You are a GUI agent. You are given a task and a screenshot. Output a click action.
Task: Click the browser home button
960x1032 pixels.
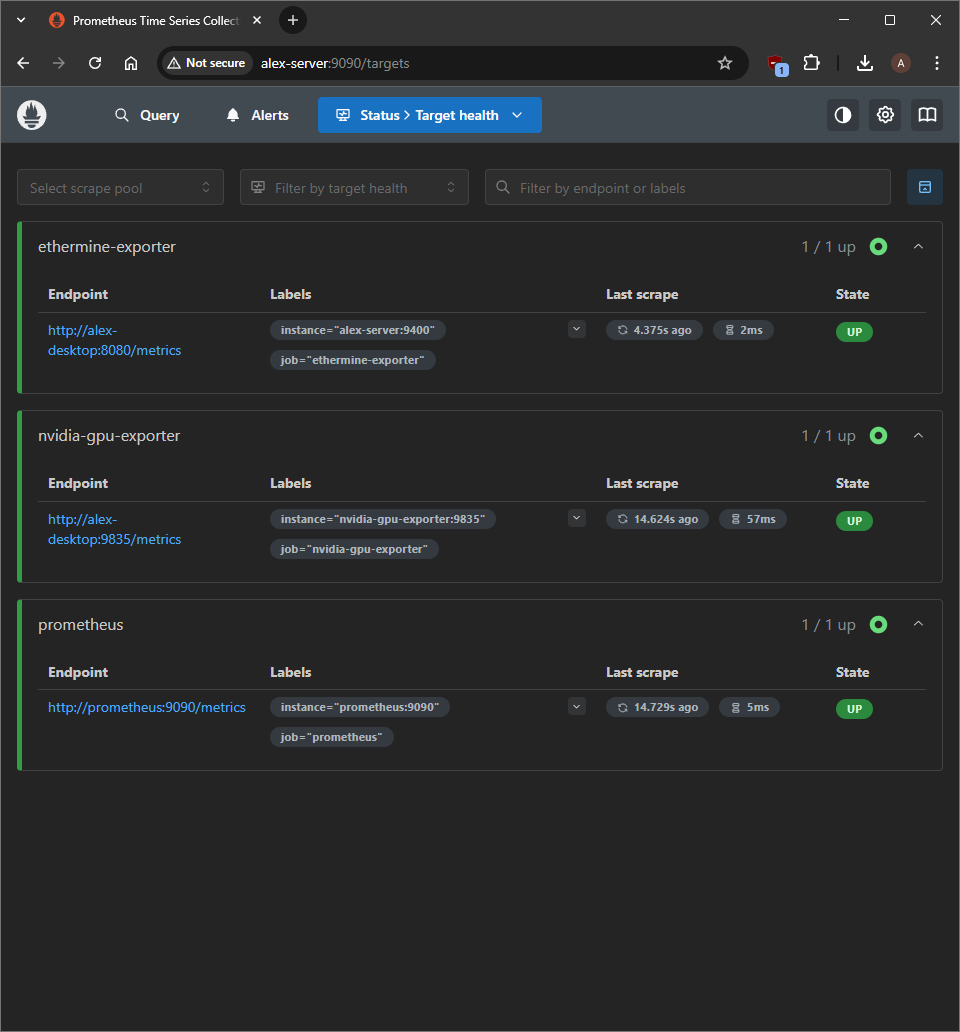[131, 63]
